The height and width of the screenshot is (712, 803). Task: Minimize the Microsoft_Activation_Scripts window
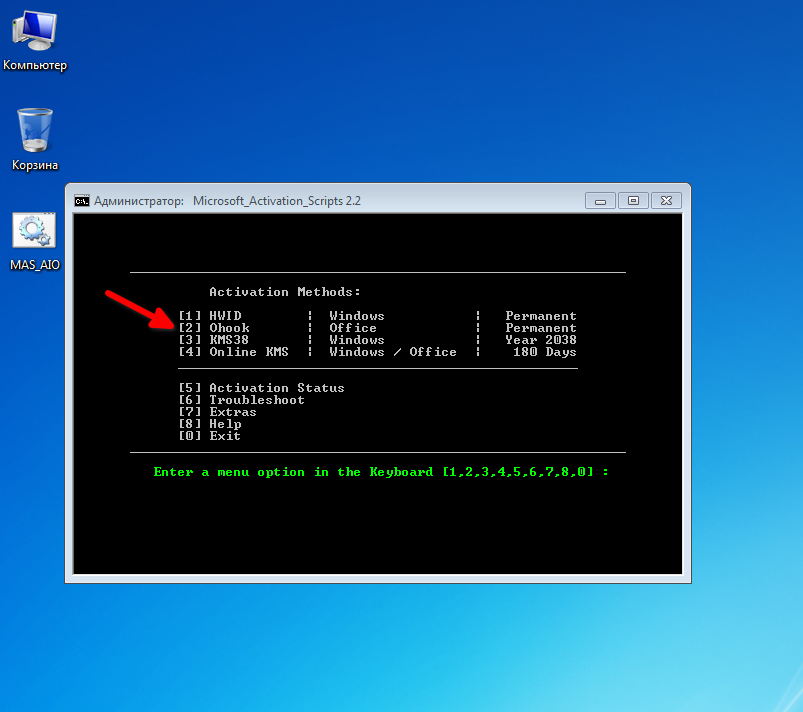[600, 200]
